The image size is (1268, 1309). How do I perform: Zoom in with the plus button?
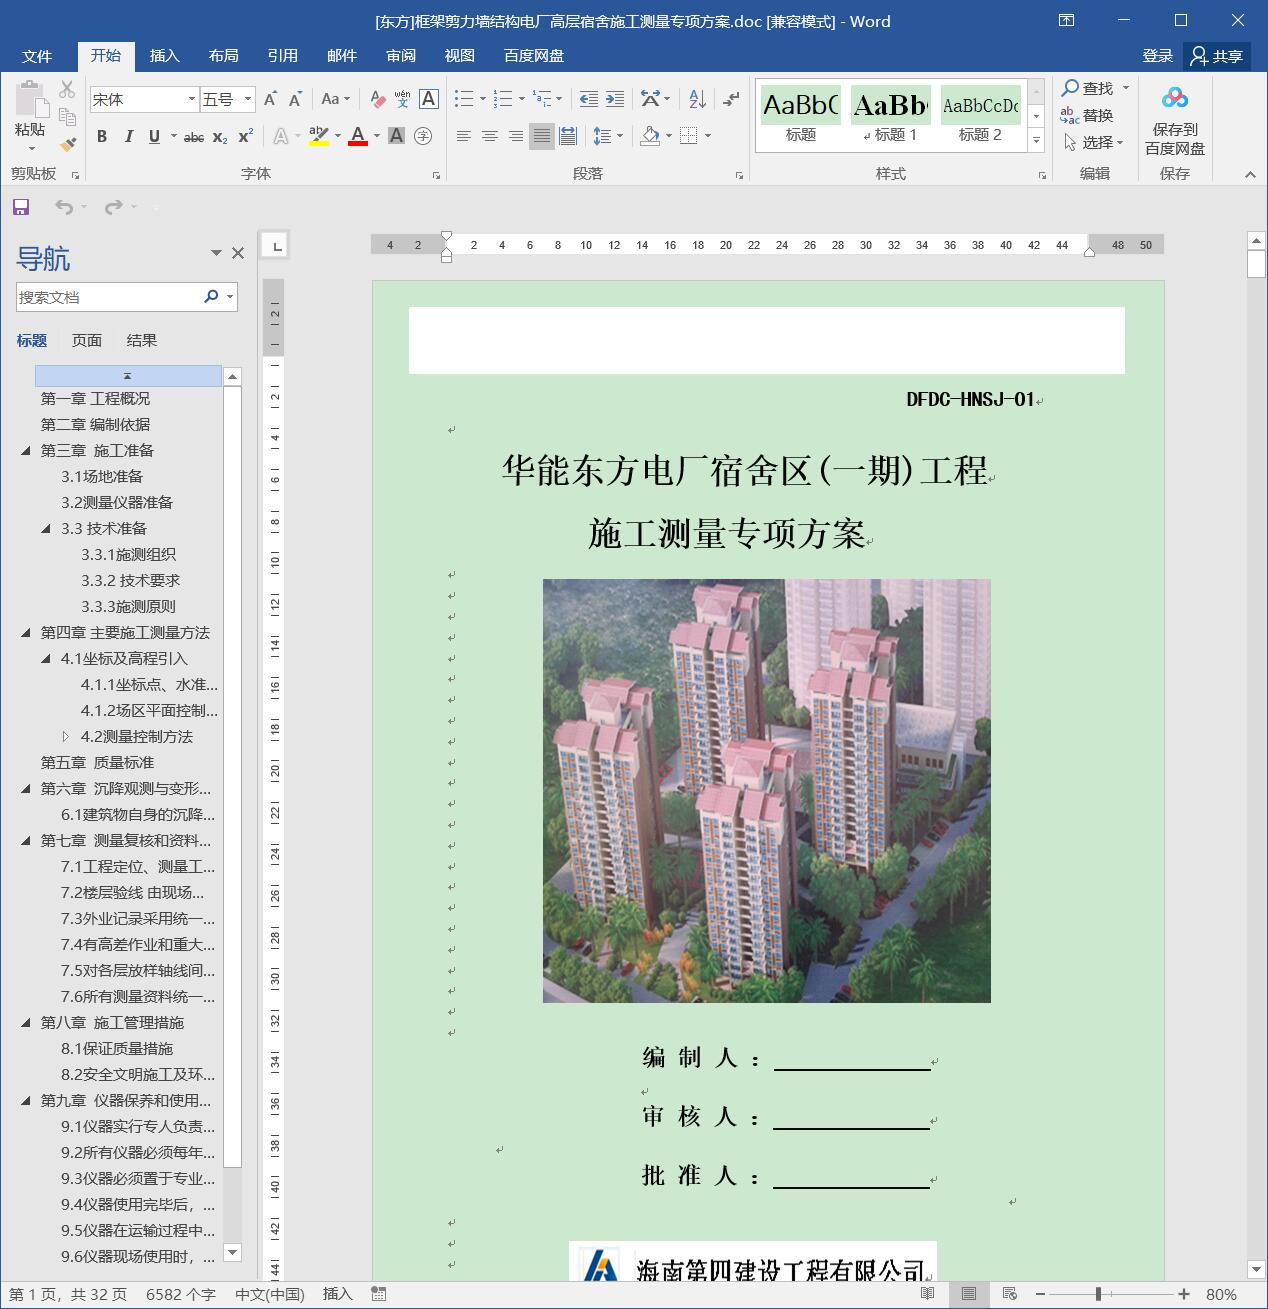(1184, 1294)
